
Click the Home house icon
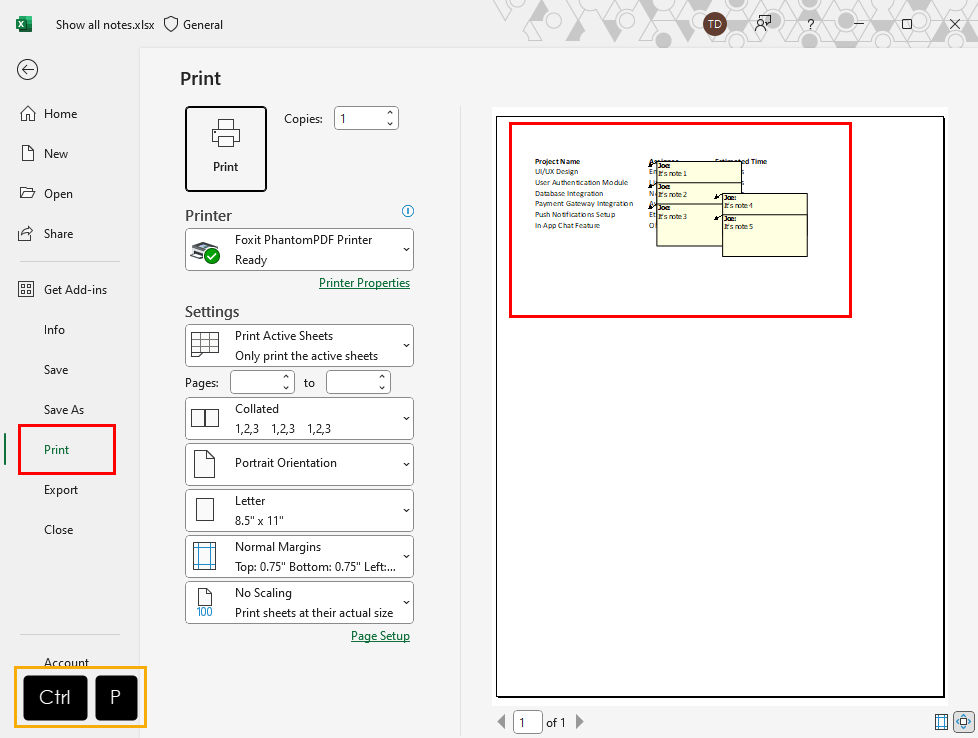tap(27, 113)
